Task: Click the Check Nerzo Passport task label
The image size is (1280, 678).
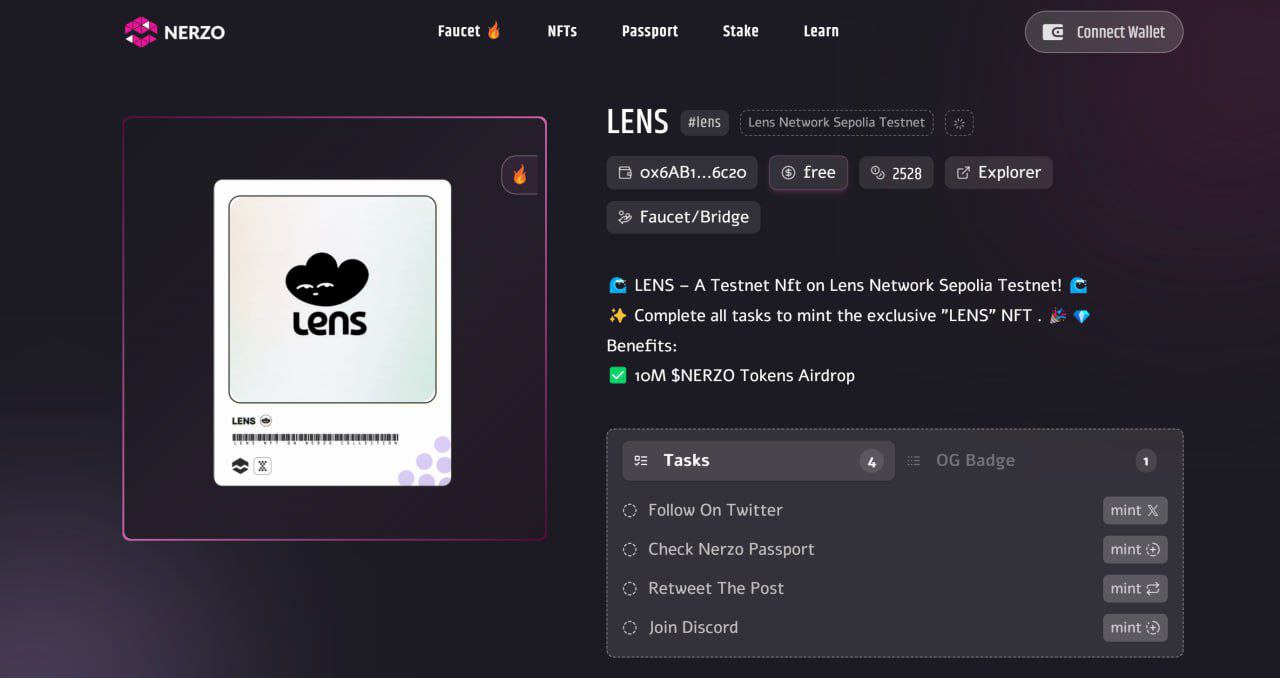Action: click(731, 549)
